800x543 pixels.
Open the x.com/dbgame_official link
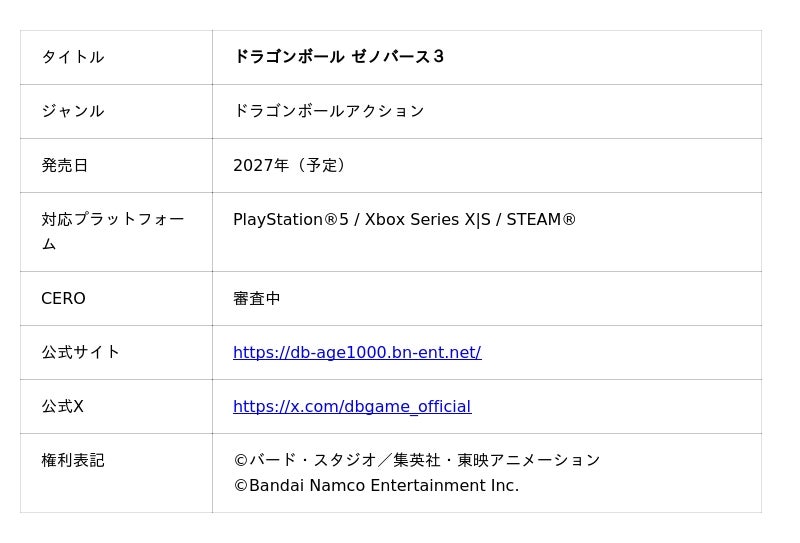tap(352, 406)
